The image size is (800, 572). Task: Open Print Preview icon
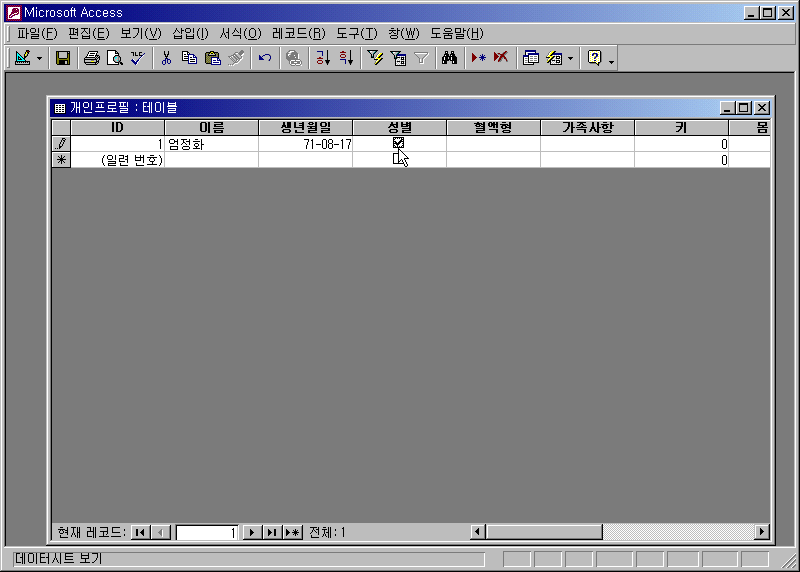[x=115, y=58]
